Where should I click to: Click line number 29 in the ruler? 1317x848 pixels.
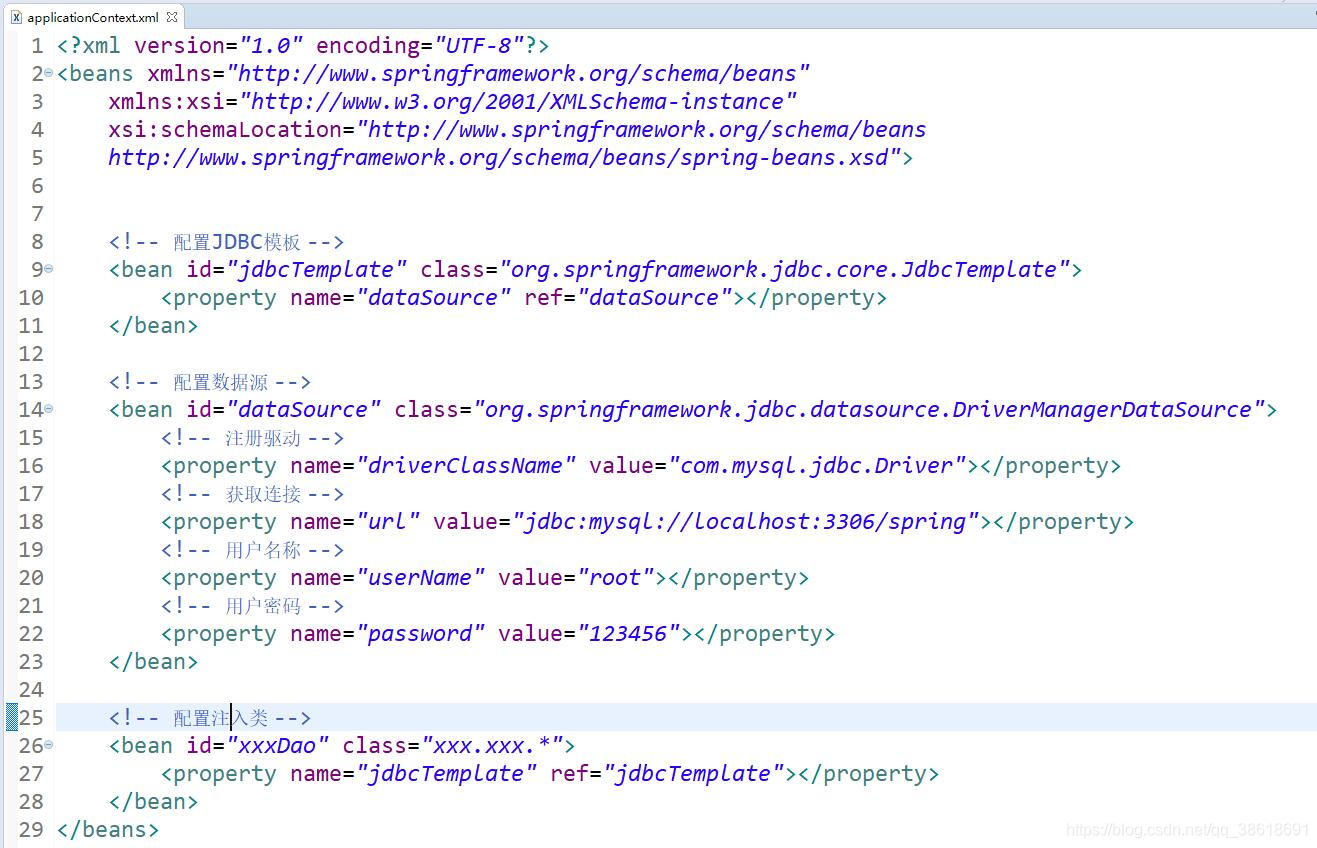(31, 830)
